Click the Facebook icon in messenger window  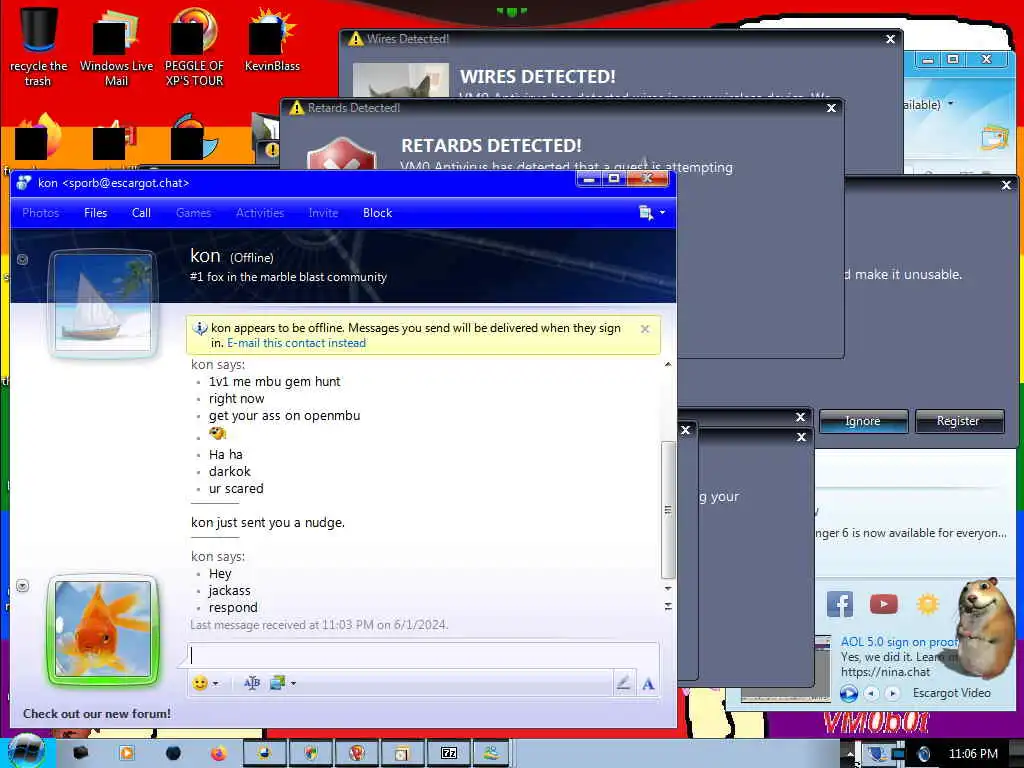(840, 604)
